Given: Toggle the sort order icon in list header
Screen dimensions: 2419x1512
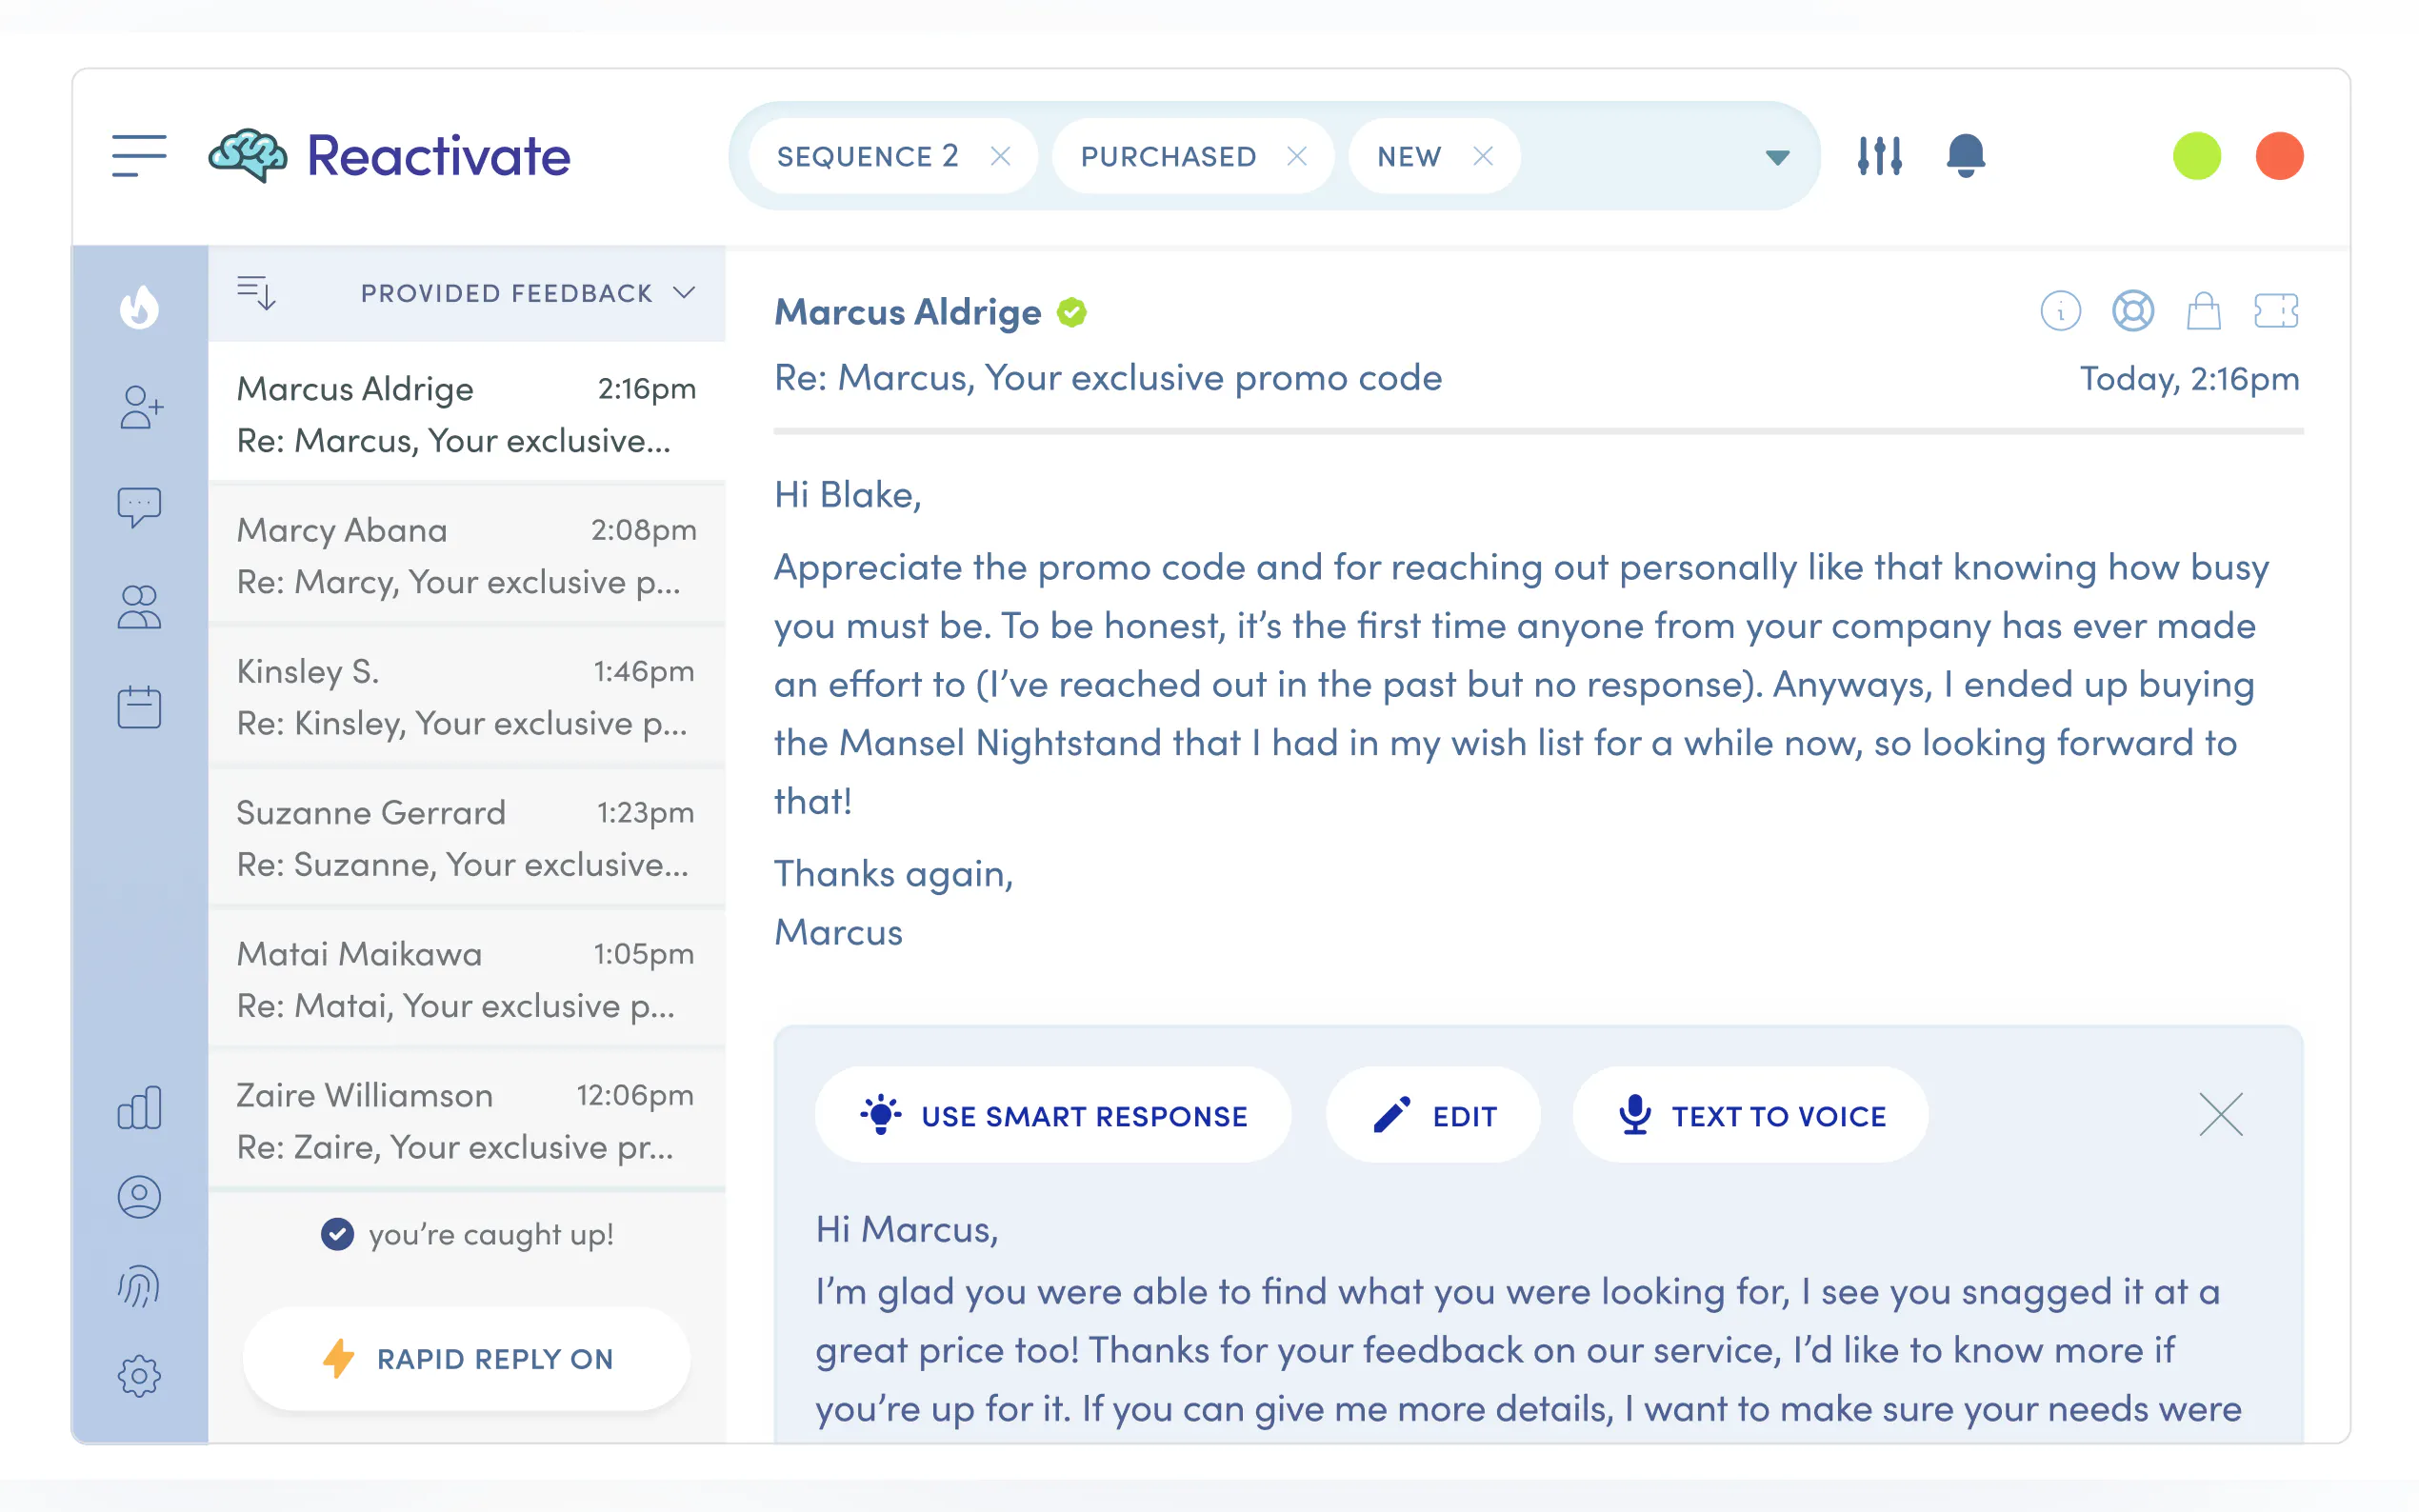Looking at the screenshot, I should tap(256, 293).
